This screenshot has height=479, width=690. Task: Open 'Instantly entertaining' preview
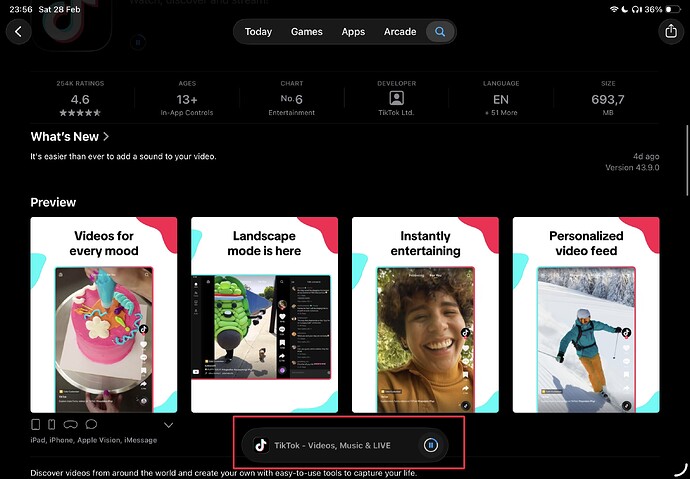pyautogui.click(x=426, y=315)
